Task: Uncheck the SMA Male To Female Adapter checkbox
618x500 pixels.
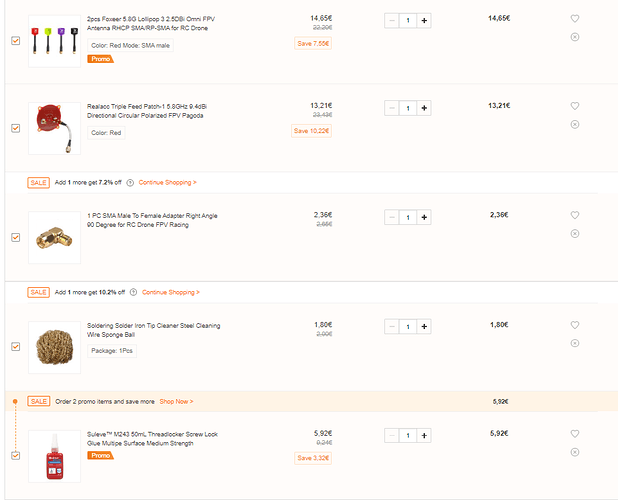Action: [15, 237]
